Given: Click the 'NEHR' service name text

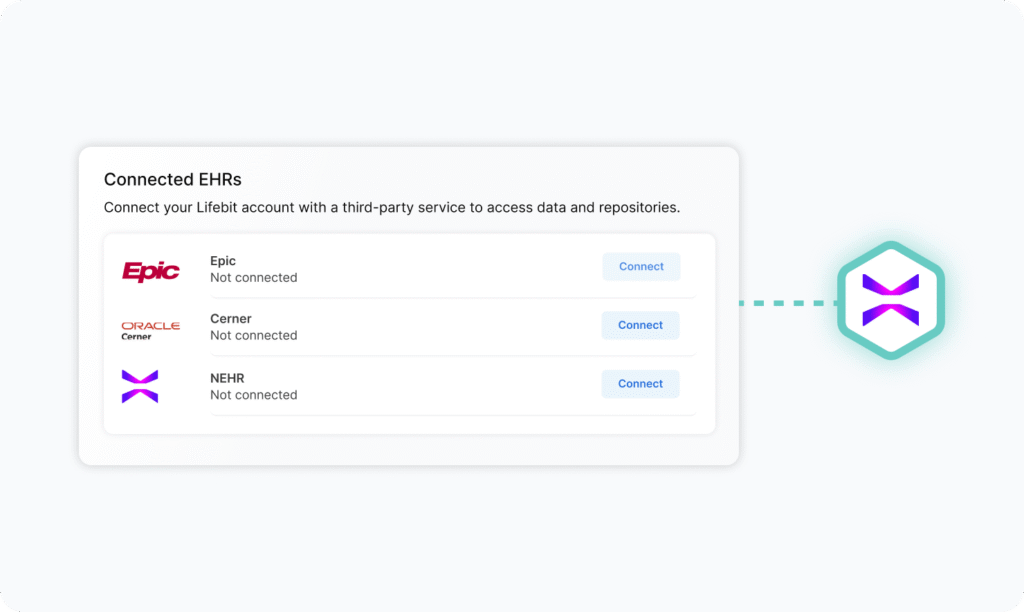Looking at the screenshot, I should [x=227, y=378].
